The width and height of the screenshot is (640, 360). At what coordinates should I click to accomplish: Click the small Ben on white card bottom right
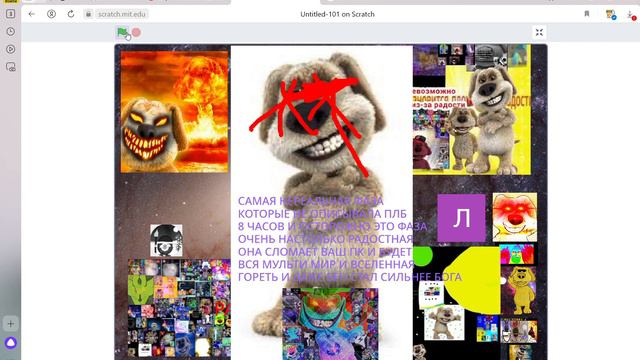coord(444,324)
